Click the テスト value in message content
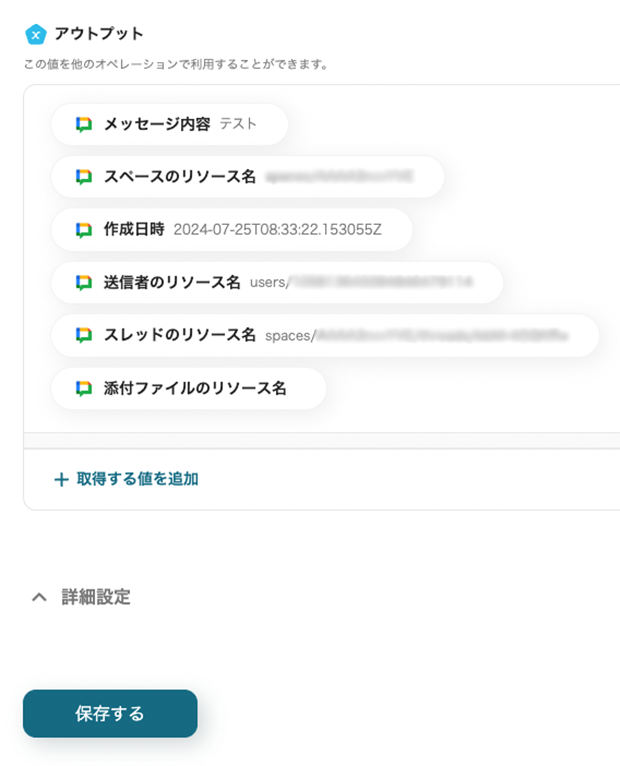The image size is (620, 766). click(238, 124)
